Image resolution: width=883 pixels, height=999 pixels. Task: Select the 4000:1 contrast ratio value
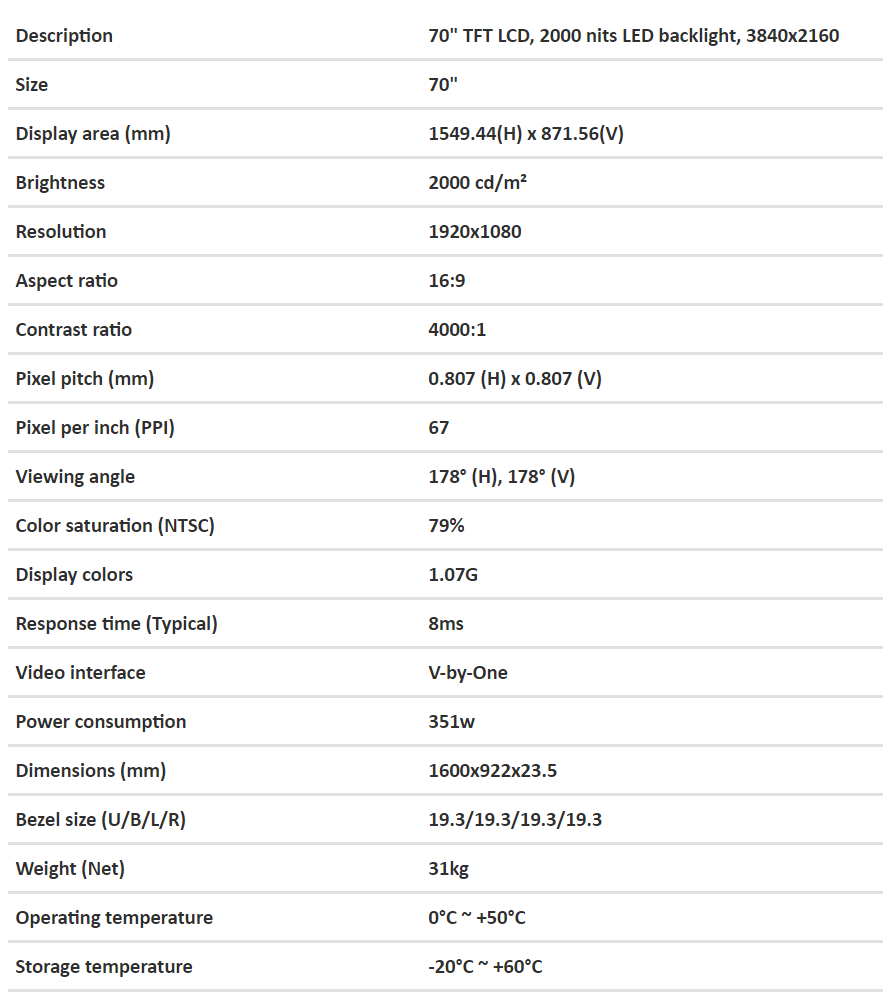[457, 330]
